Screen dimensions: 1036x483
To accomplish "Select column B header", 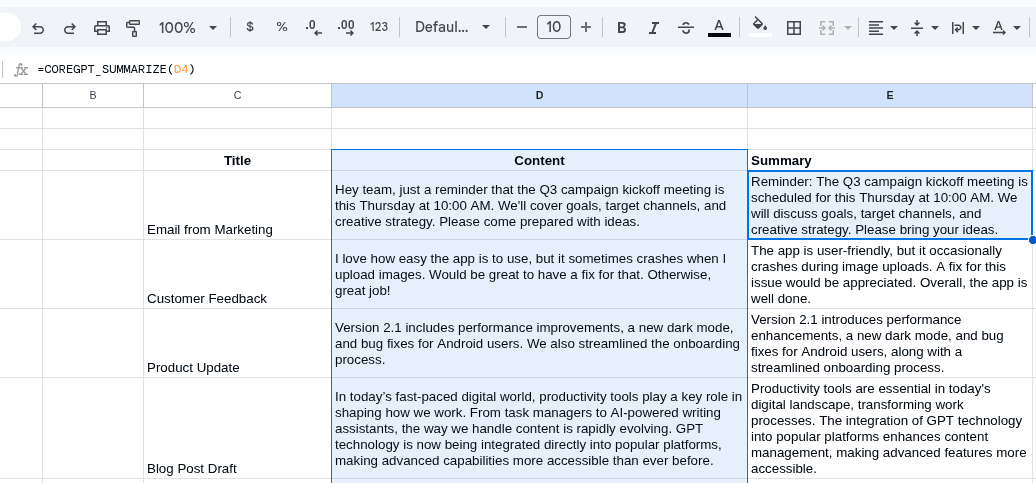I will point(92,95).
